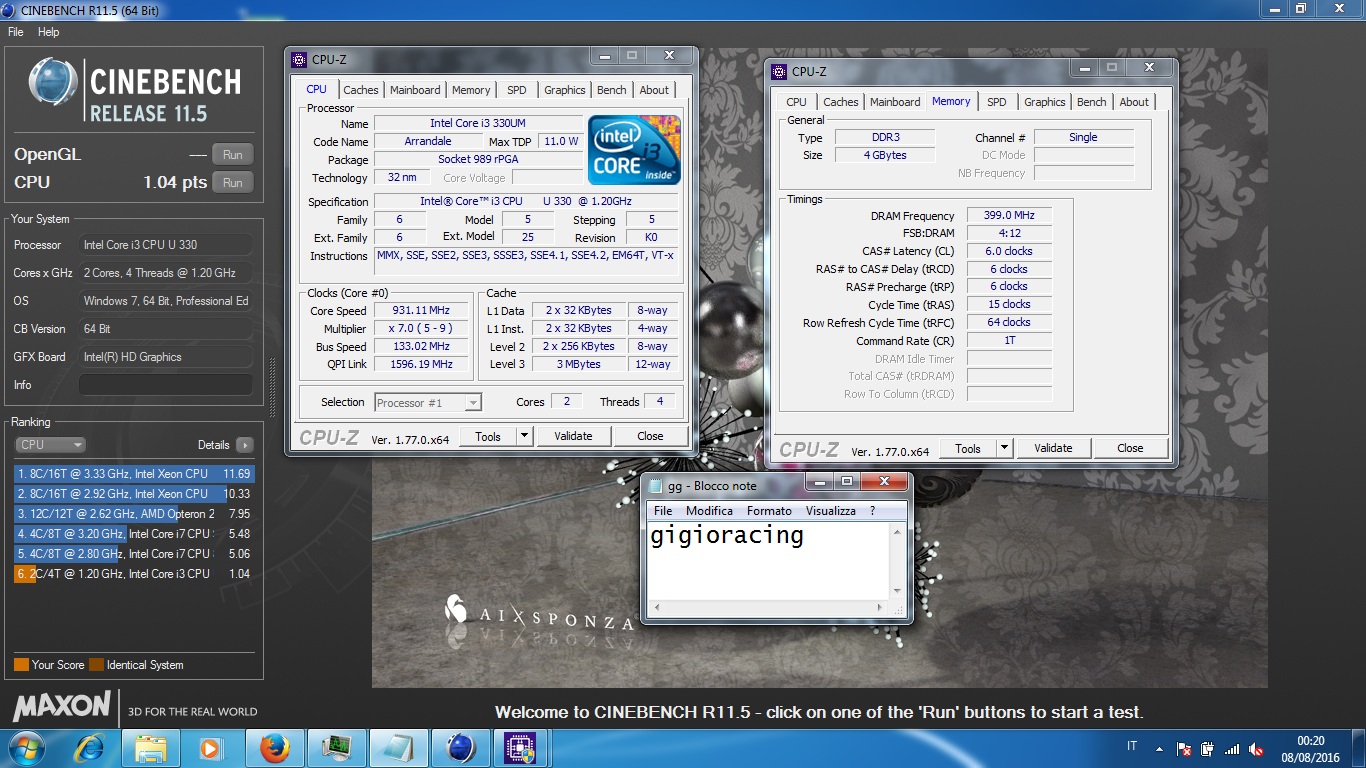This screenshot has height=768, width=1366.
Task: Launch Internet Explorer from taskbar
Action: click(x=89, y=747)
